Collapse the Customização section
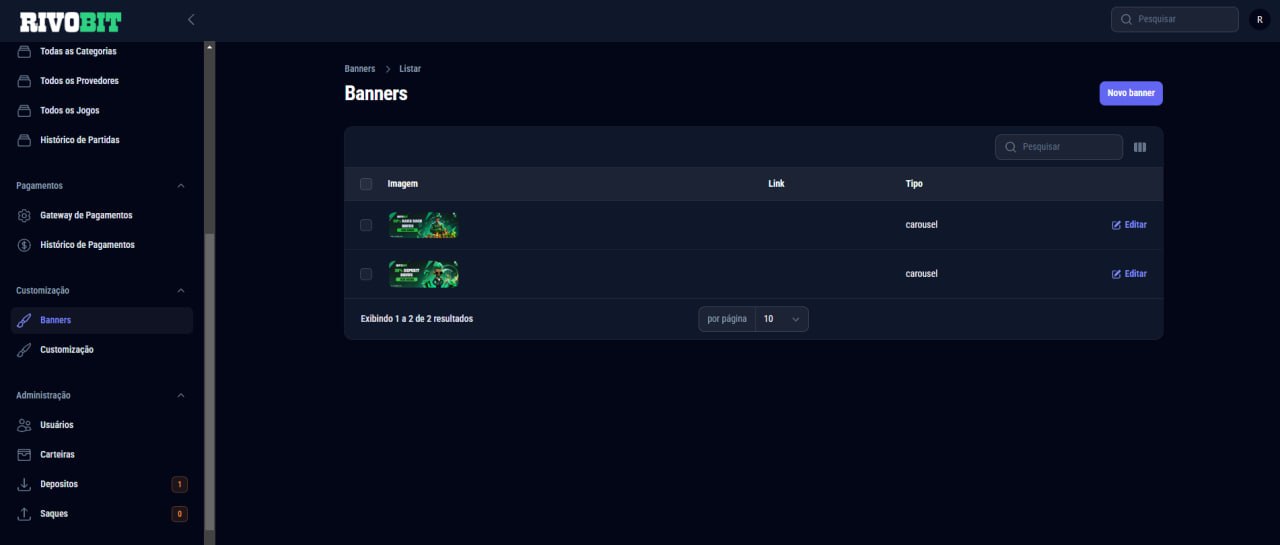Screen dimensions: 1280x545 click(x=181, y=291)
